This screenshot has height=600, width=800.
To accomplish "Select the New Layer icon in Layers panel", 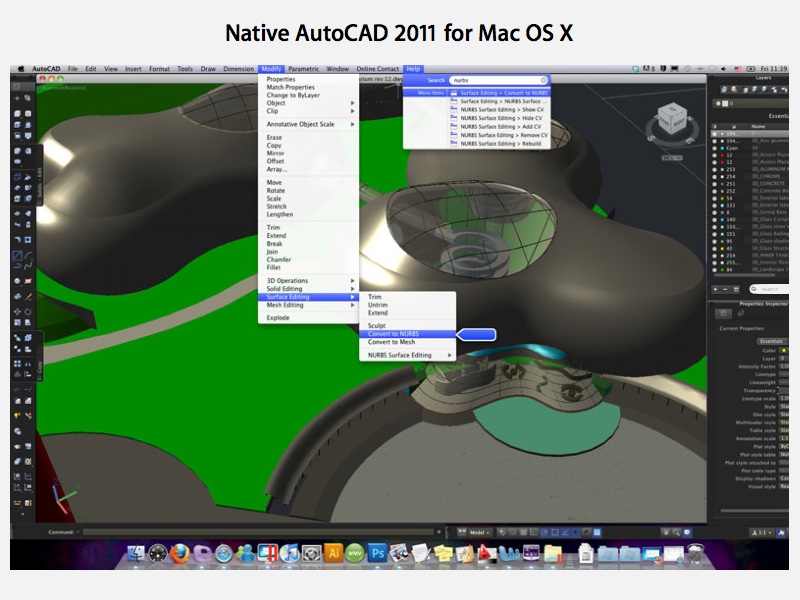I will 716,287.
